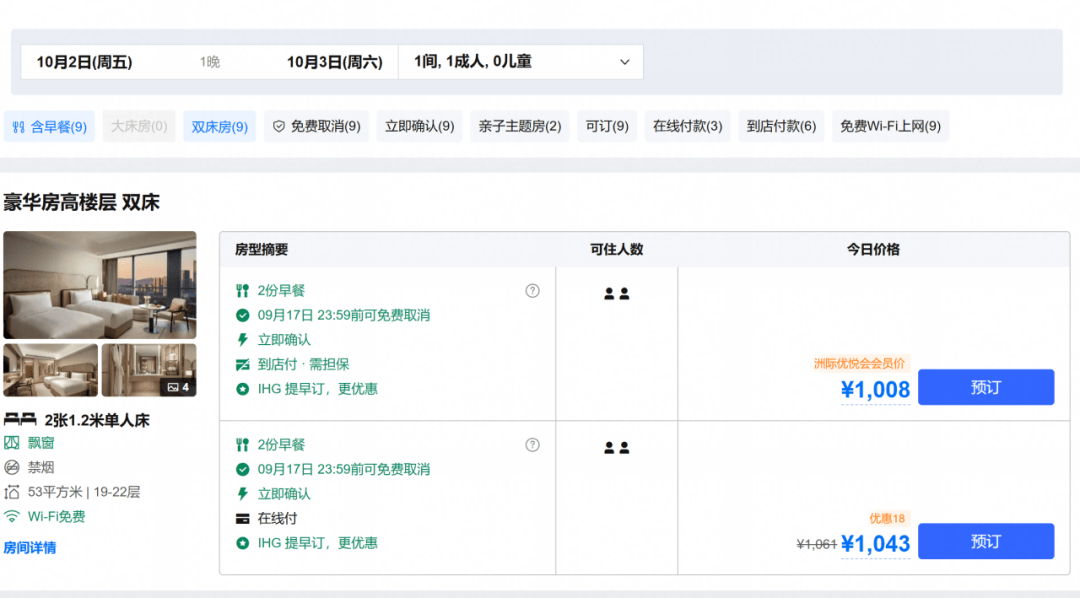Click the green check icon in the ¥1,043 row
Image resolution: width=1080 pixels, height=598 pixels.
(242, 470)
